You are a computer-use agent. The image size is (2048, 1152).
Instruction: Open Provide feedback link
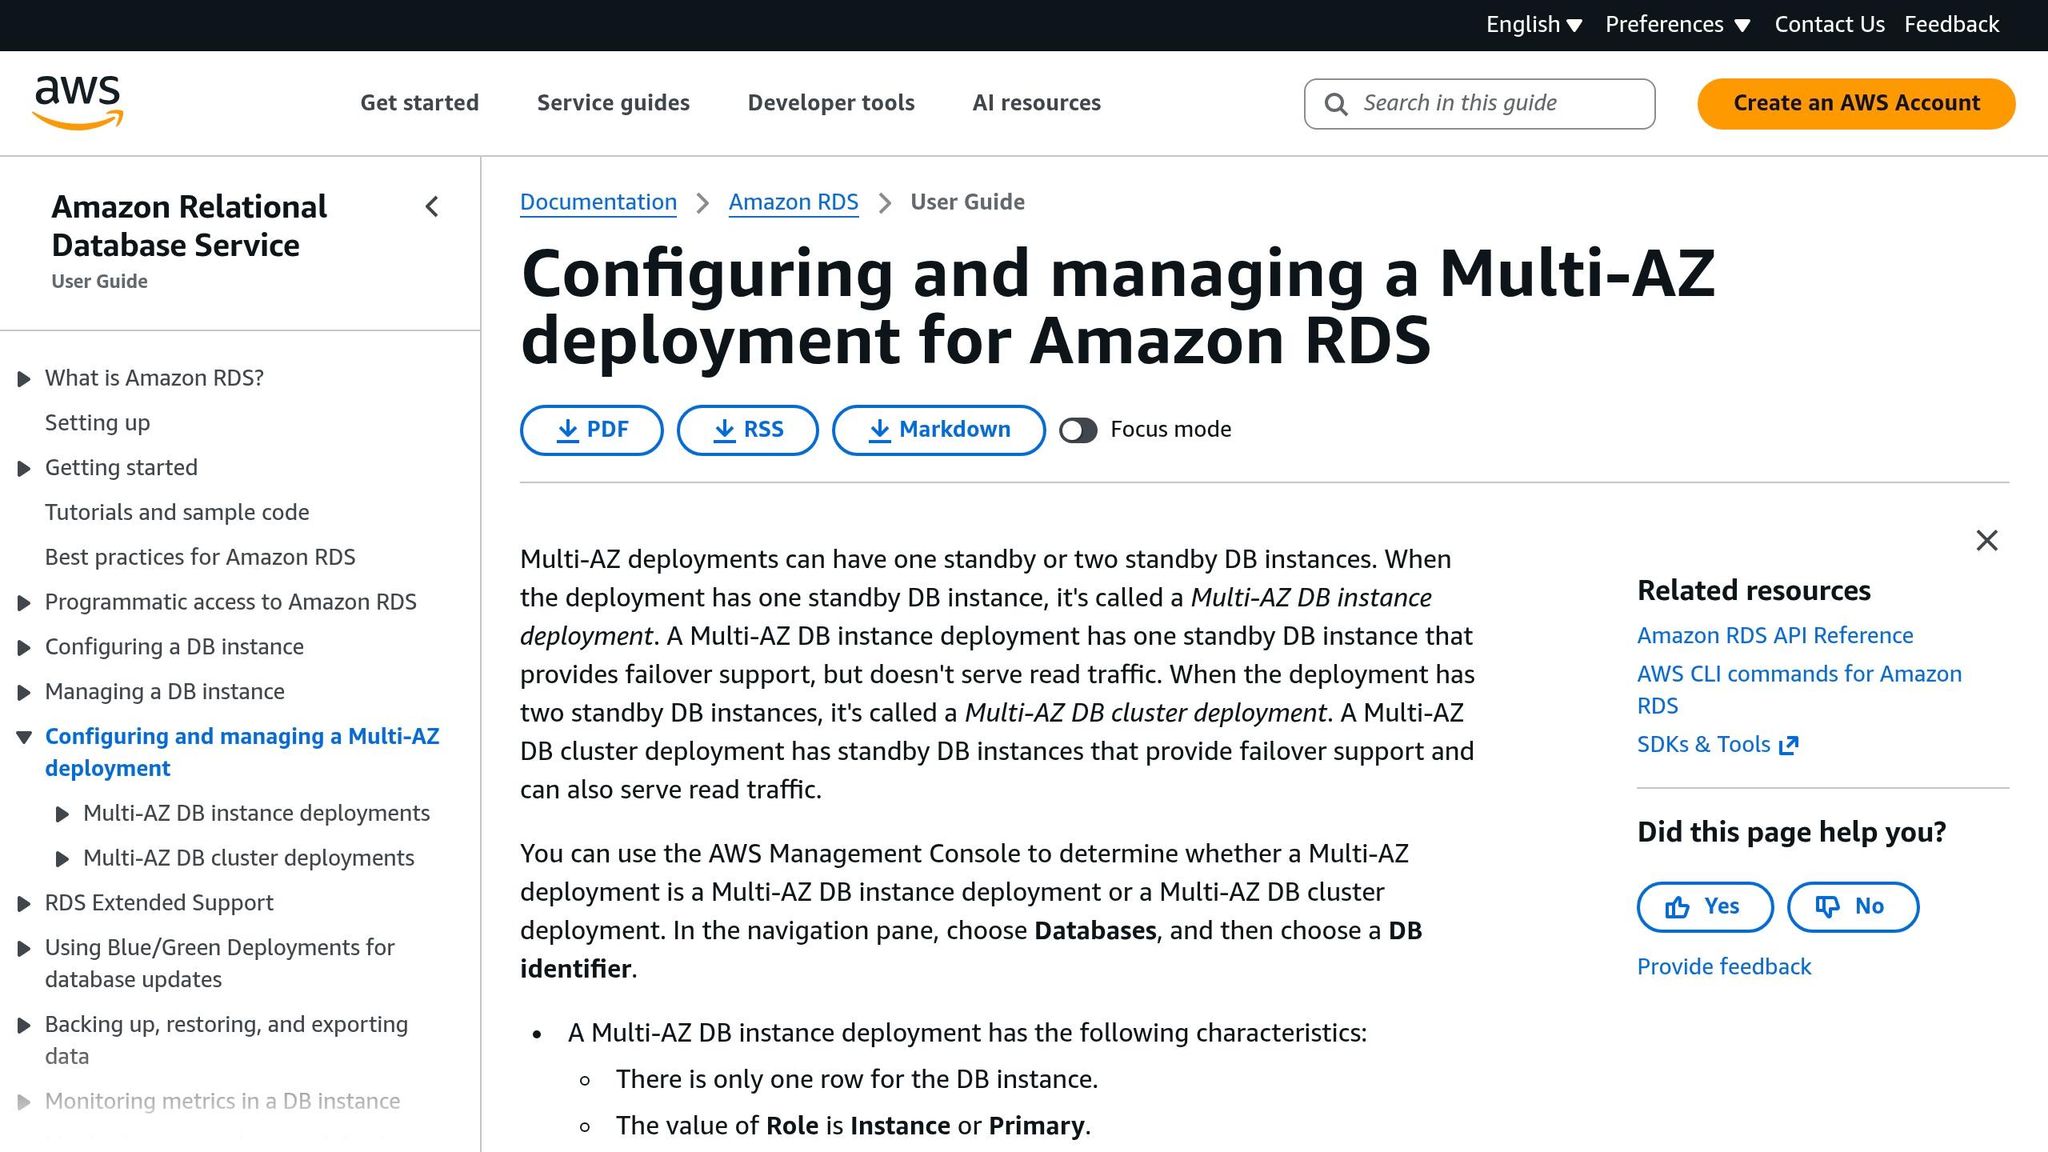point(1724,967)
